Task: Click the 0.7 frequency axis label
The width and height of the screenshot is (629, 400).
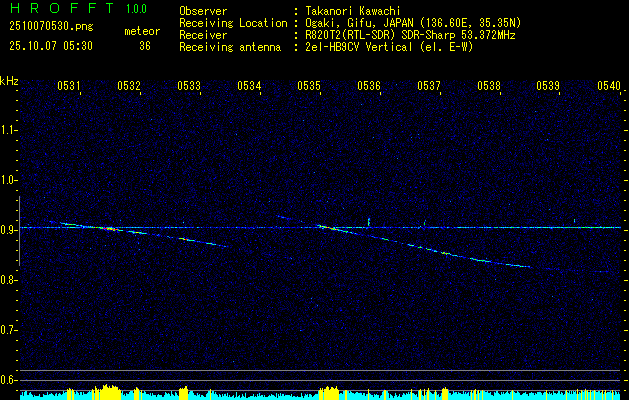Action: 9,329
